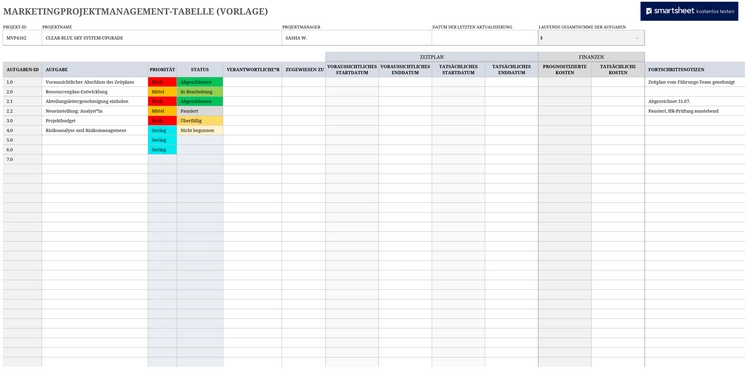
Task: Select the ZEITPLAN group header
Action: (432, 57)
